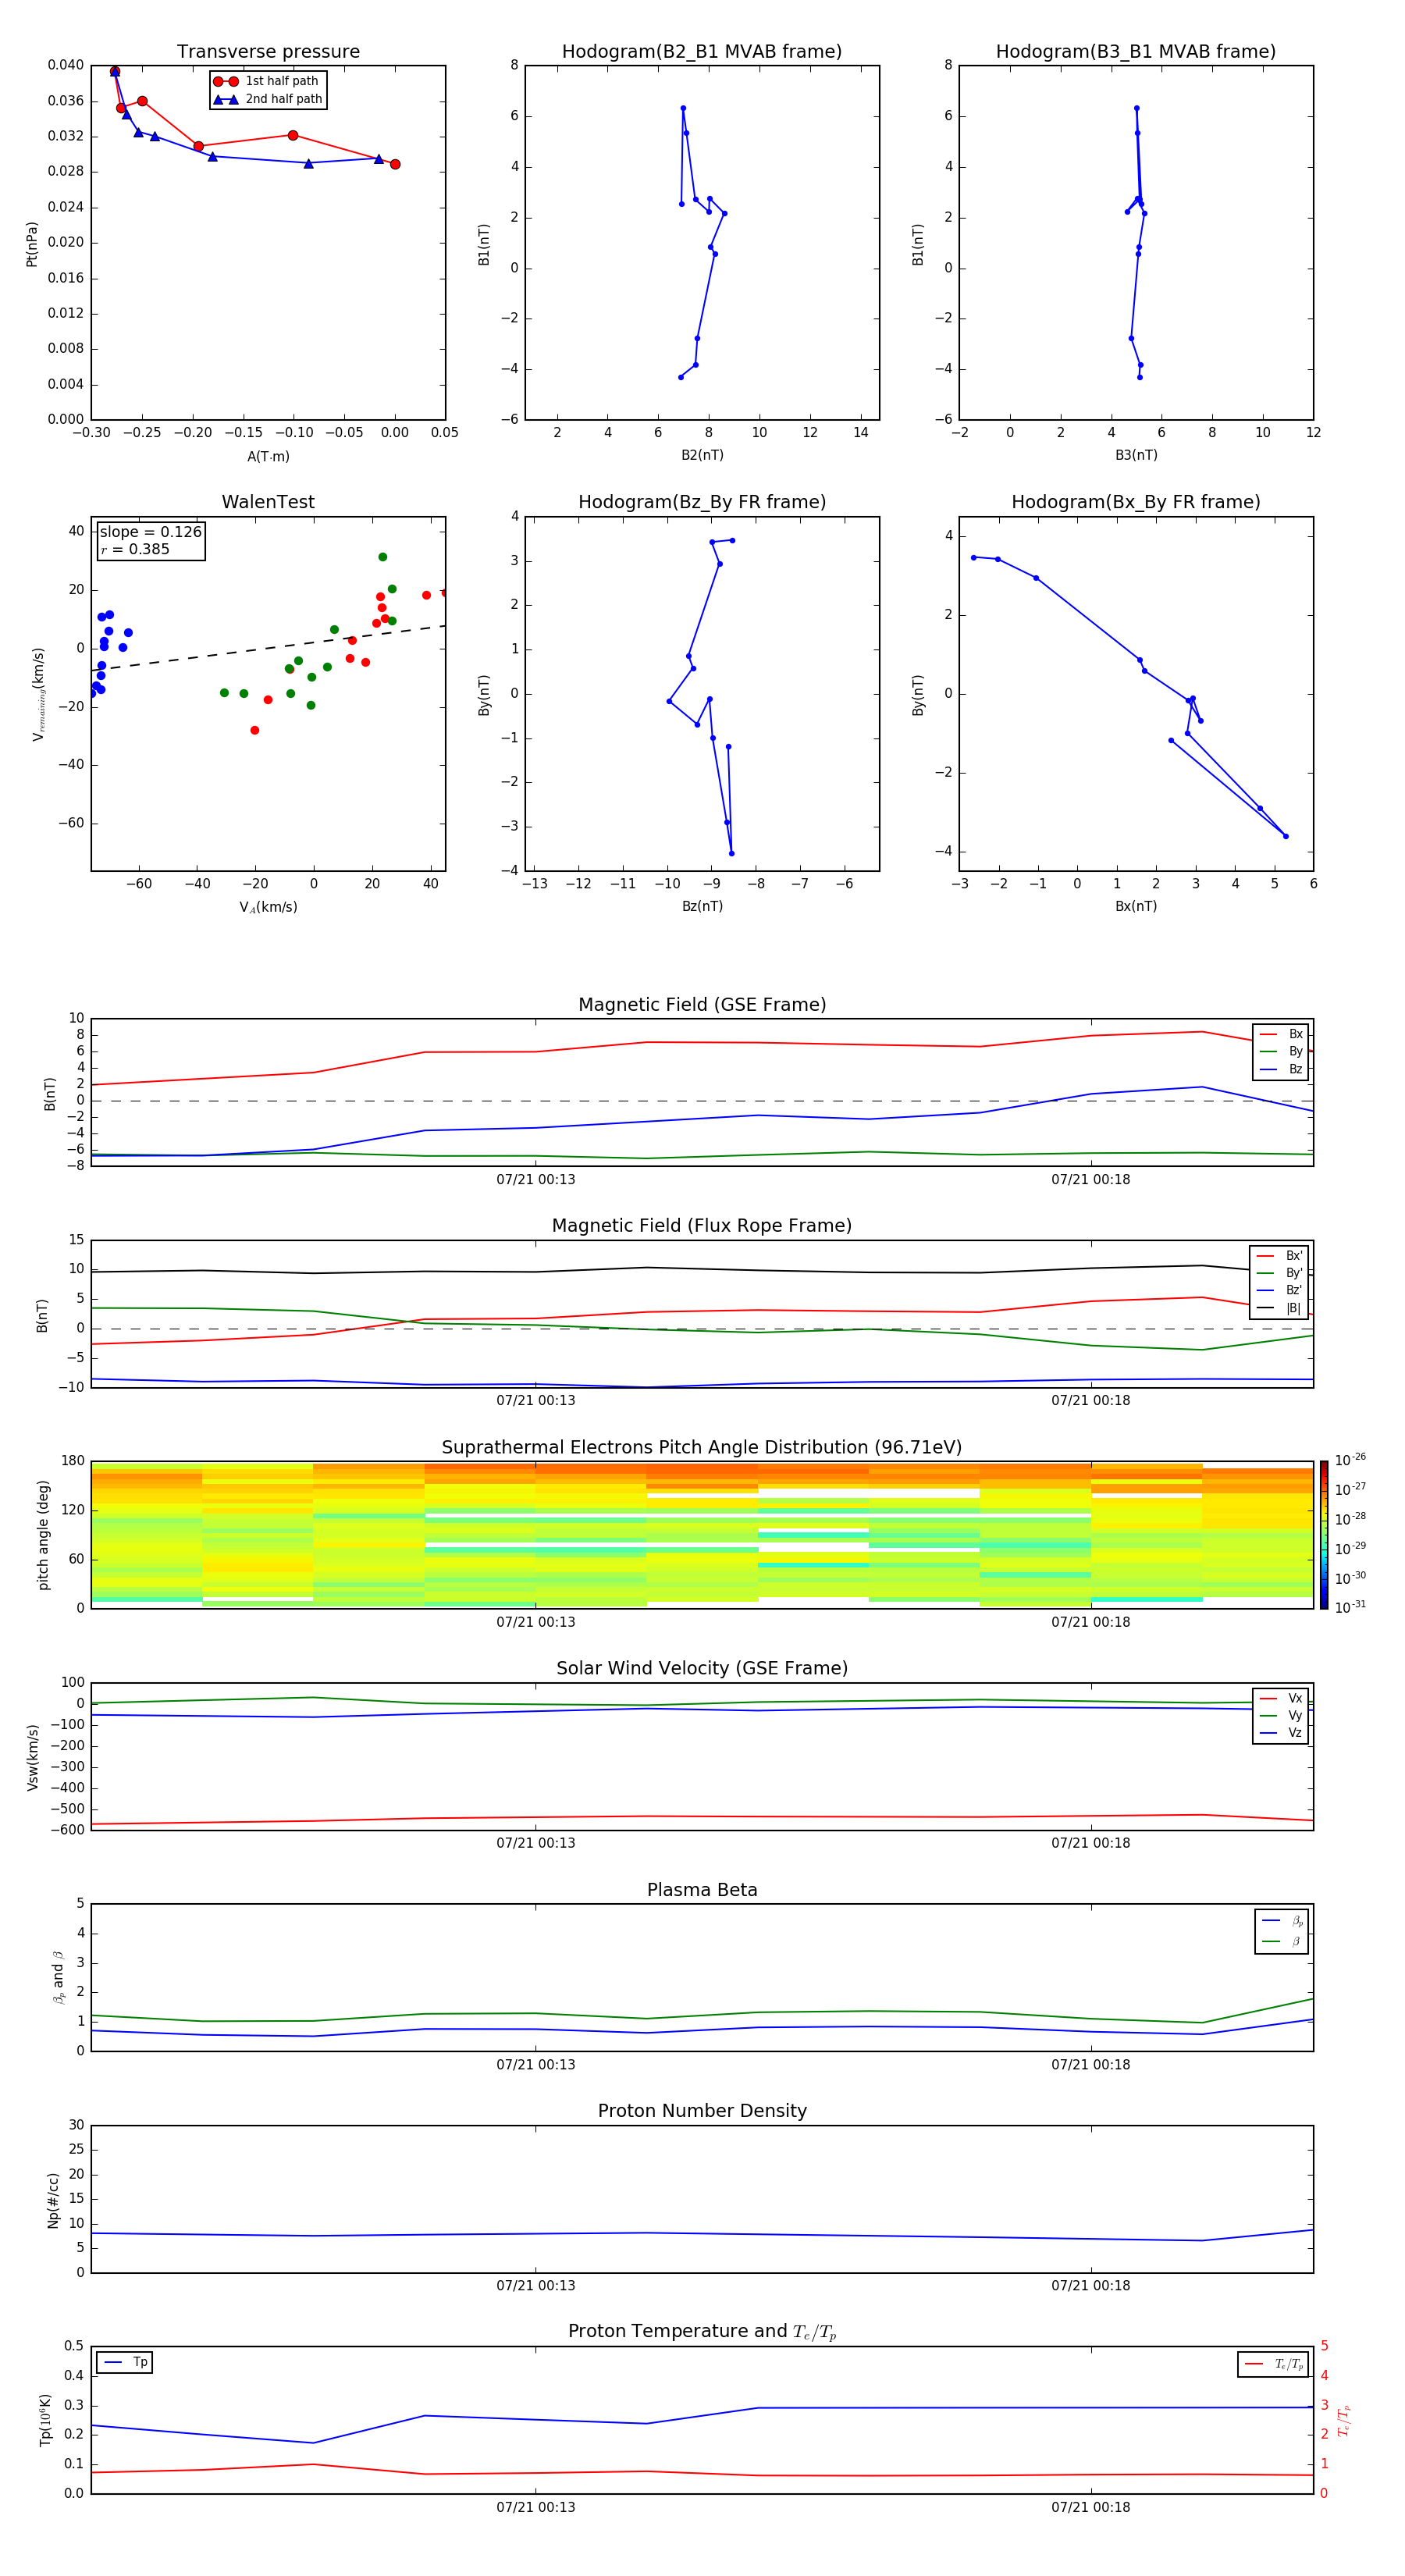Click the "WalenTest" plot title

(268, 502)
